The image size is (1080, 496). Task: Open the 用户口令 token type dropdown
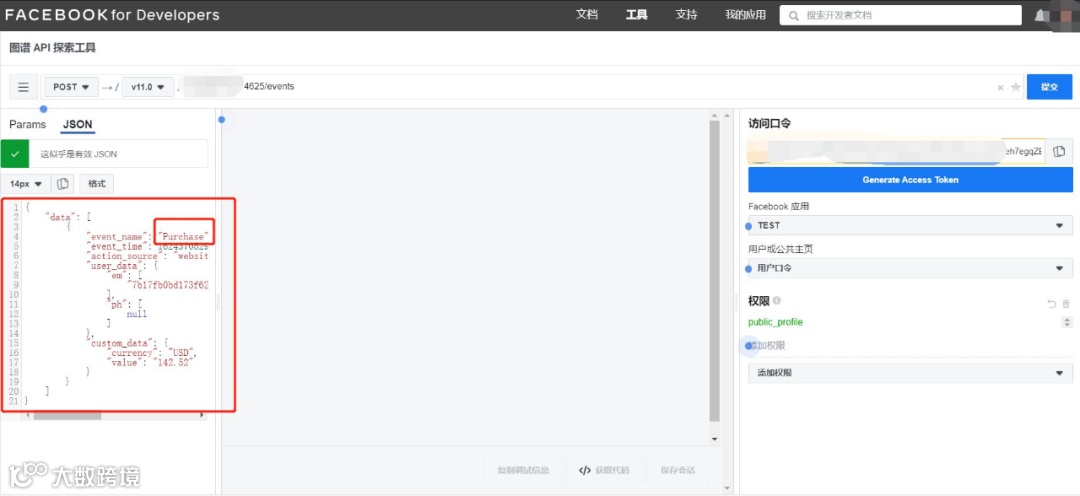click(911, 268)
